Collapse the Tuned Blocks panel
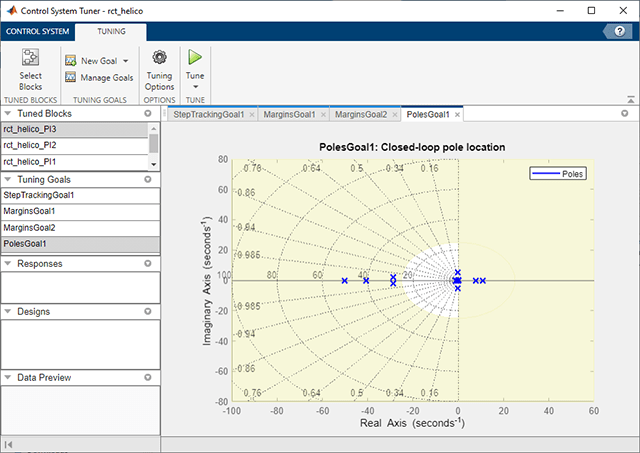 click(x=8, y=114)
